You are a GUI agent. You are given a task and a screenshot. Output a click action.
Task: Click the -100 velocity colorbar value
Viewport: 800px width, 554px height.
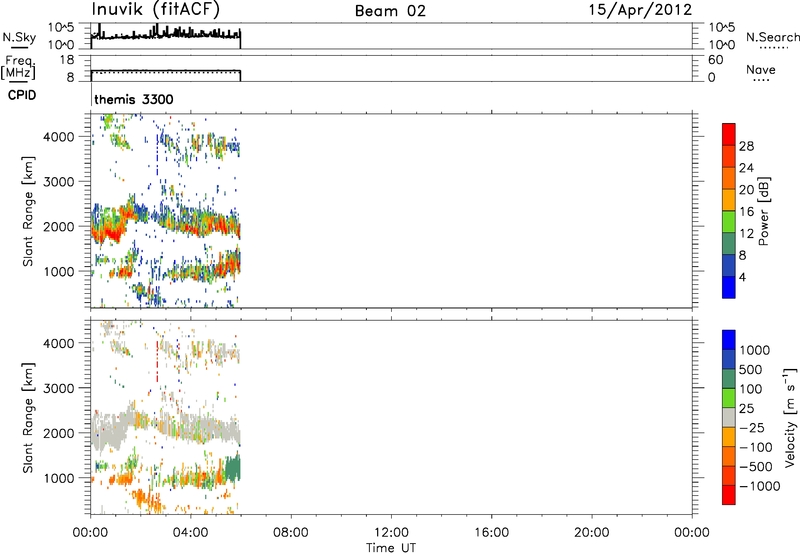click(756, 447)
